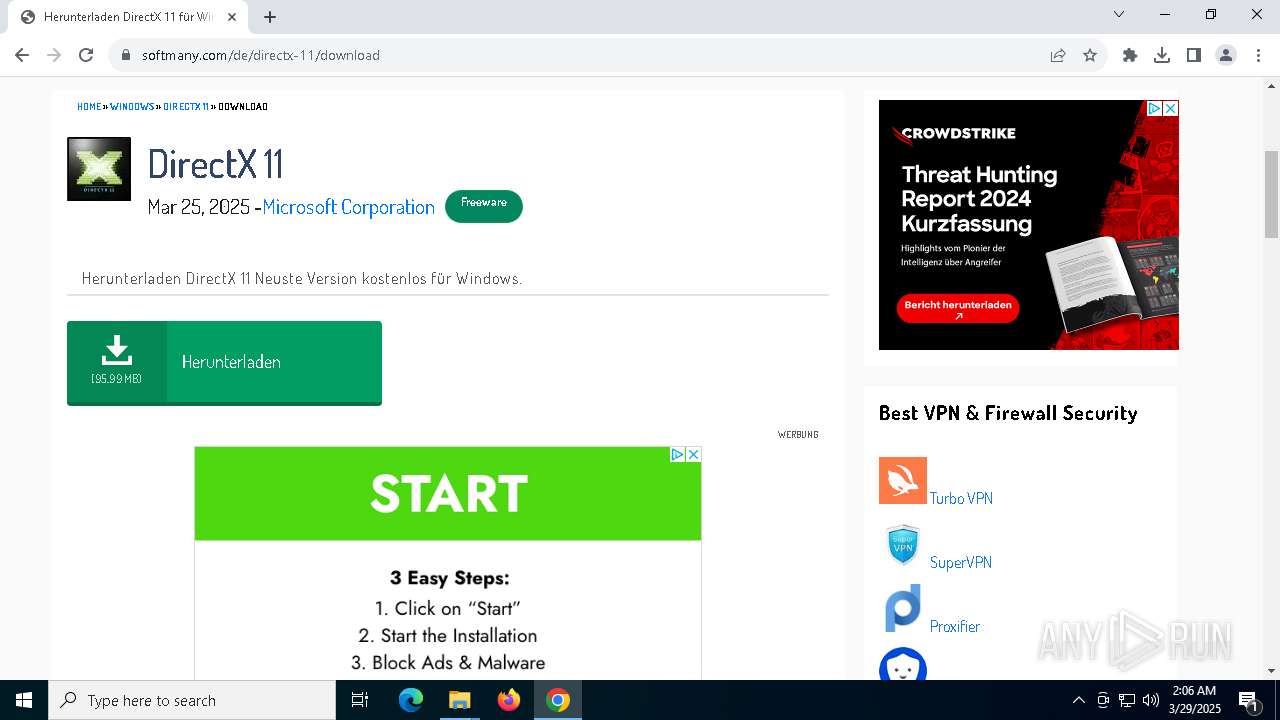The width and height of the screenshot is (1280, 720).
Task: Click the green START ad banner
Action: click(x=448, y=494)
